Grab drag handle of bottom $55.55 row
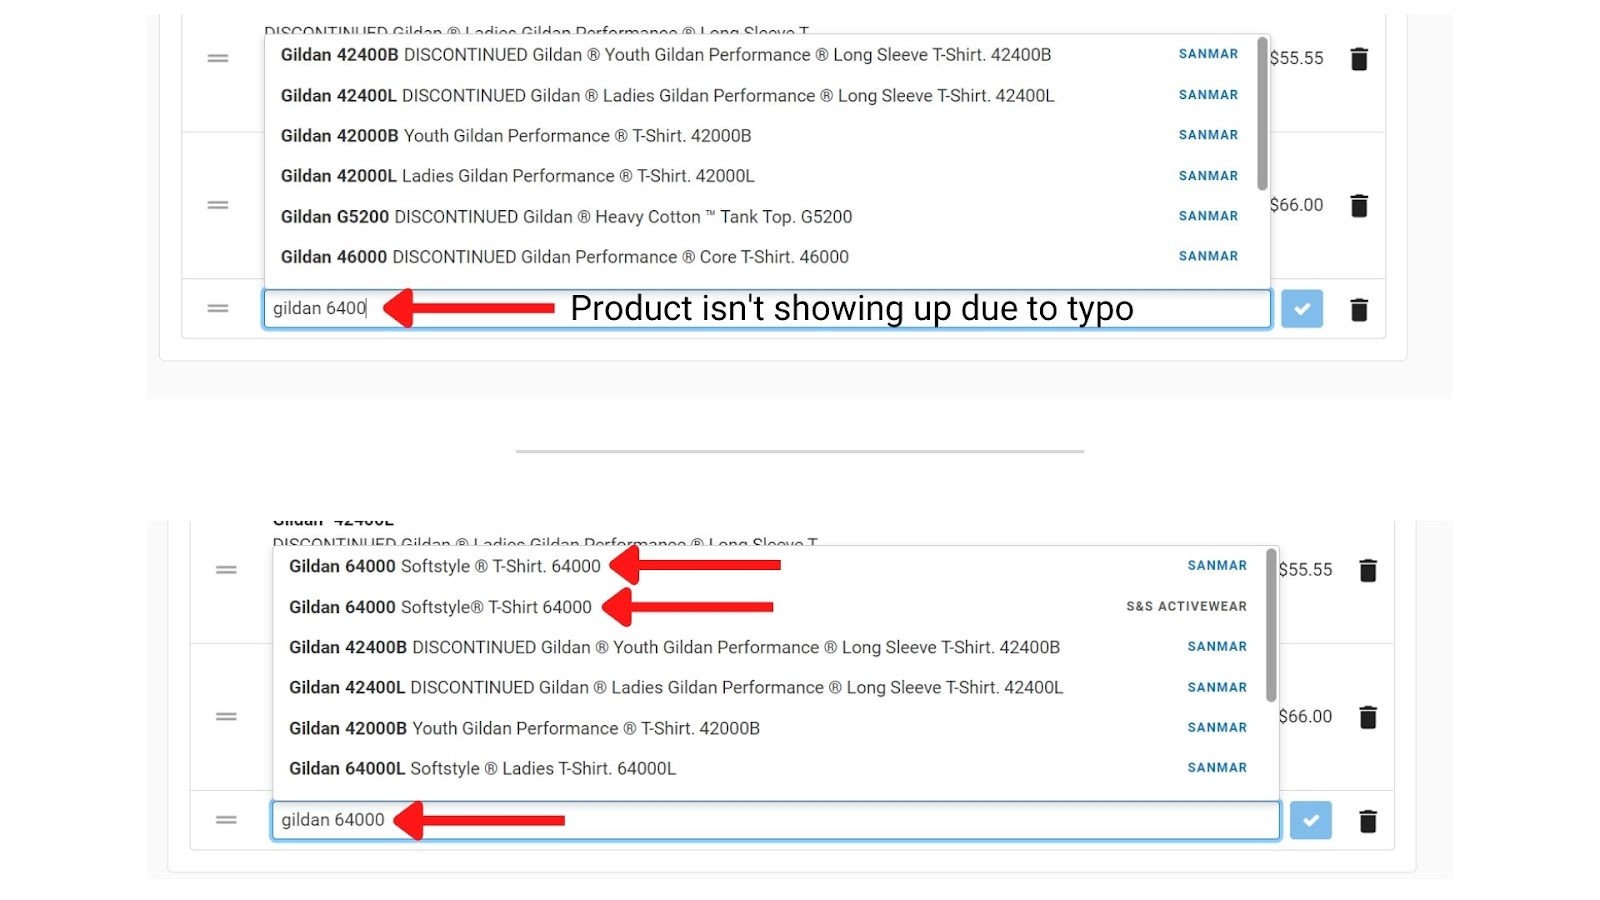This screenshot has width=1600, height=900. click(x=227, y=570)
